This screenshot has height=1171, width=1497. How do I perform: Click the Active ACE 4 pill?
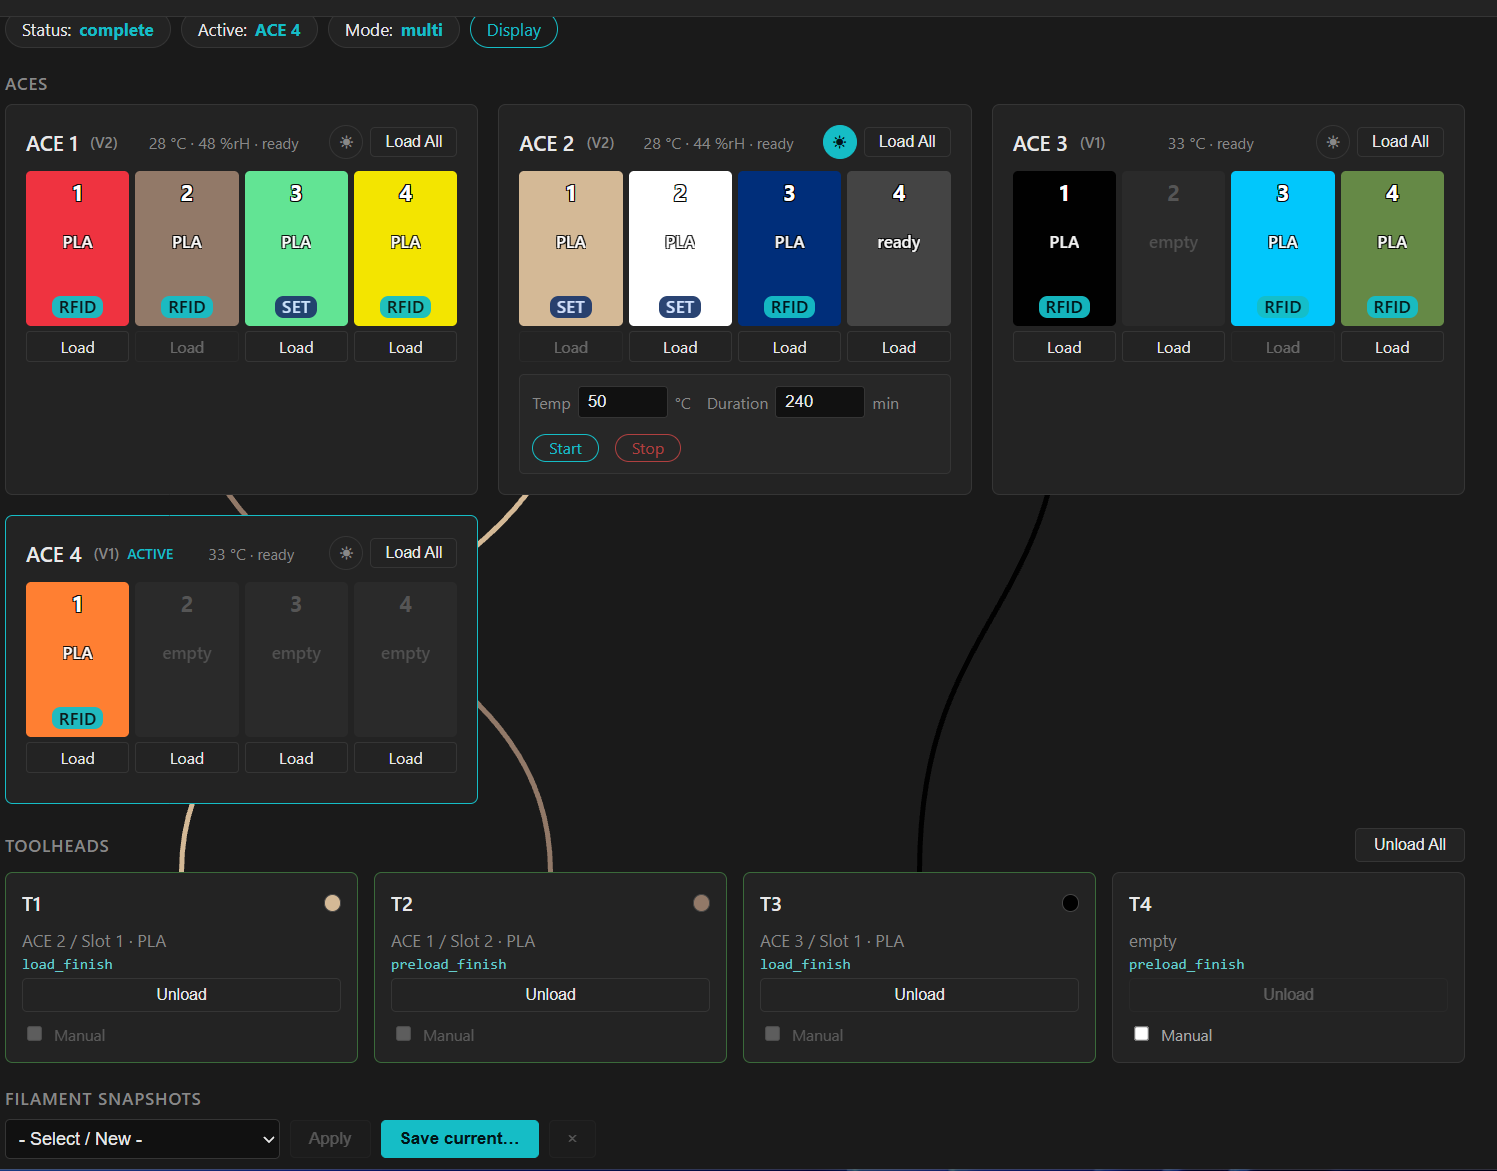(249, 30)
